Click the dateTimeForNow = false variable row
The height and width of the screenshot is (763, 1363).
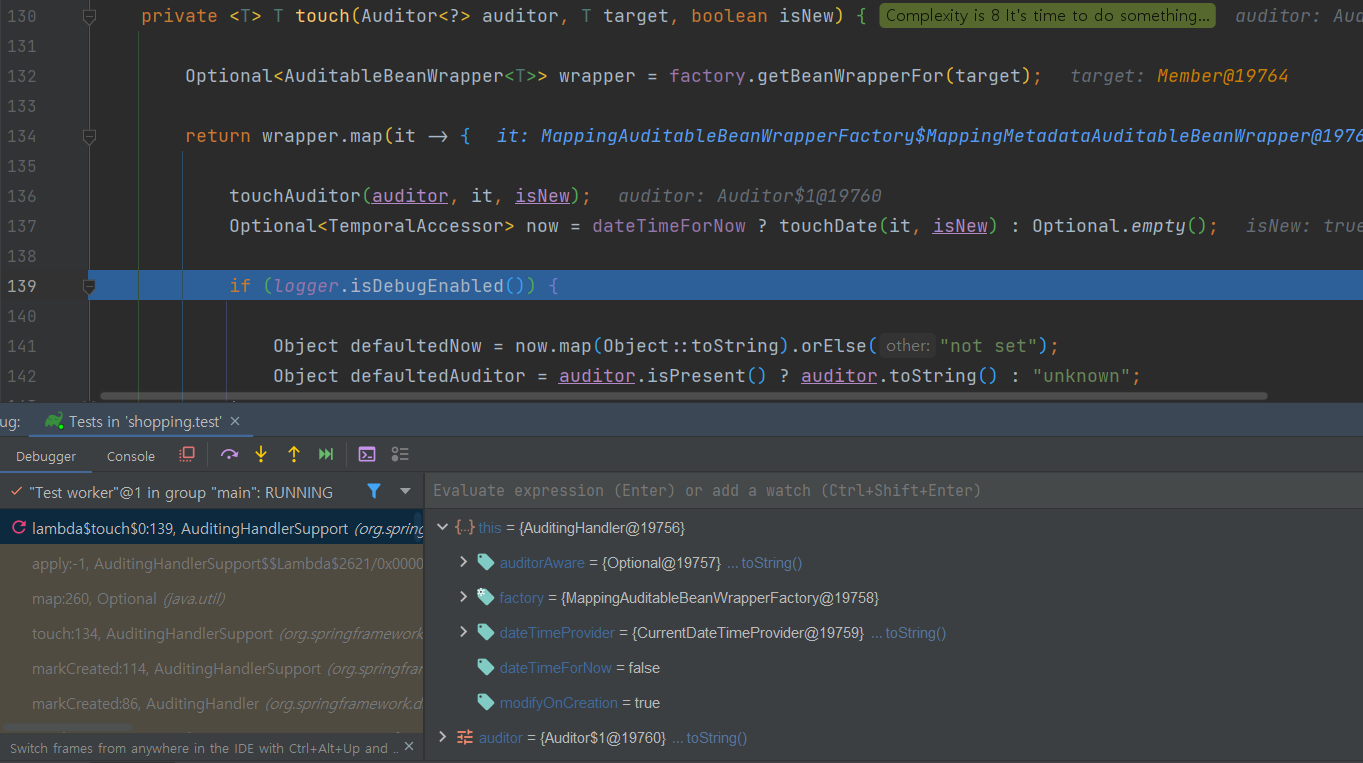893,667
